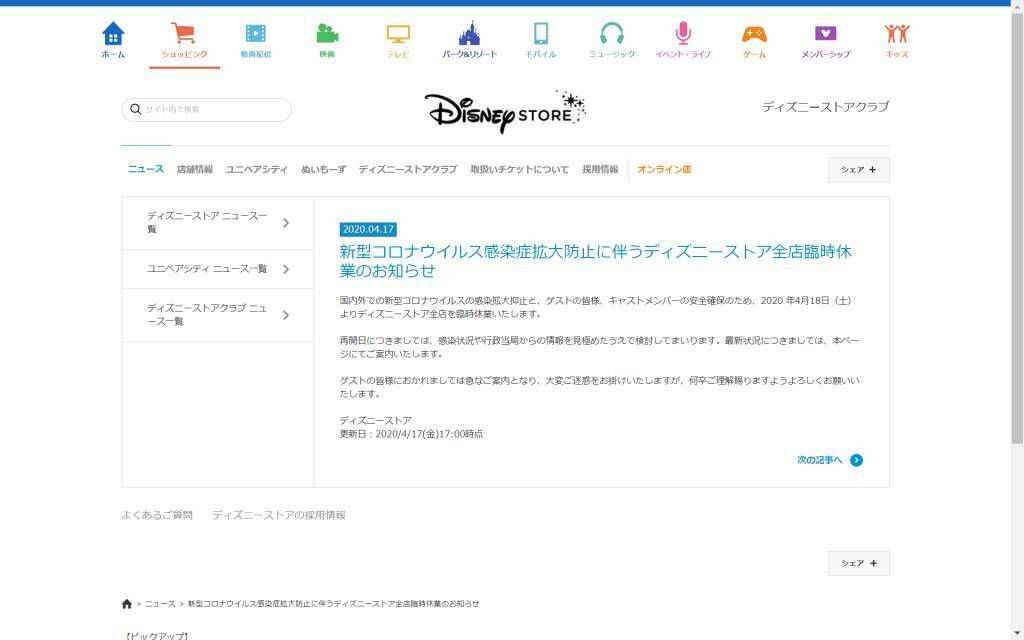
Task: Open Parks & Resorts castle icon
Action: pos(469,35)
